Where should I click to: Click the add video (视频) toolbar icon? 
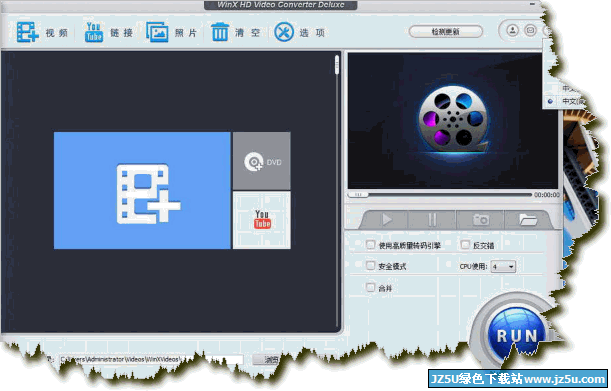tap(27, 32)
